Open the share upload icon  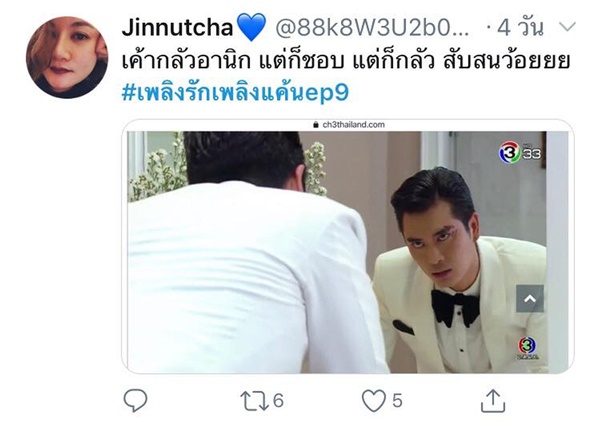point(493,400)
